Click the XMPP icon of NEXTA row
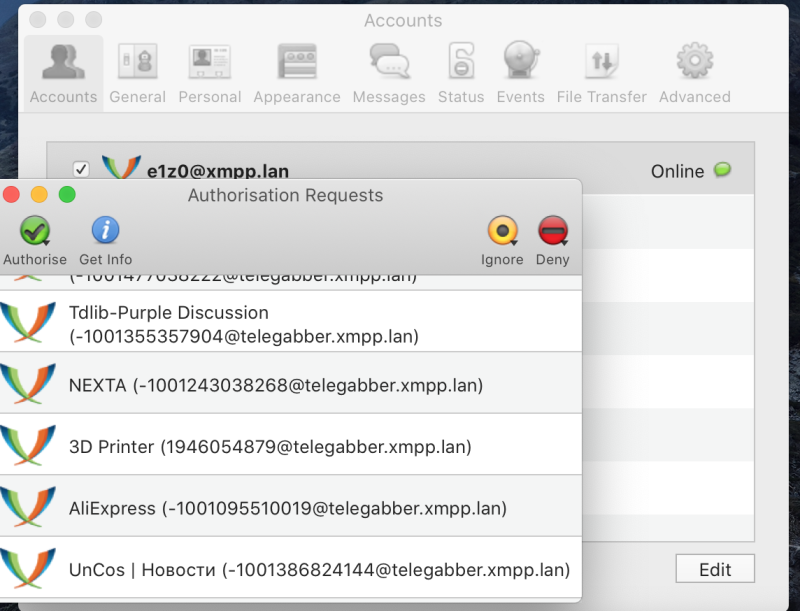 click(28, 384)
